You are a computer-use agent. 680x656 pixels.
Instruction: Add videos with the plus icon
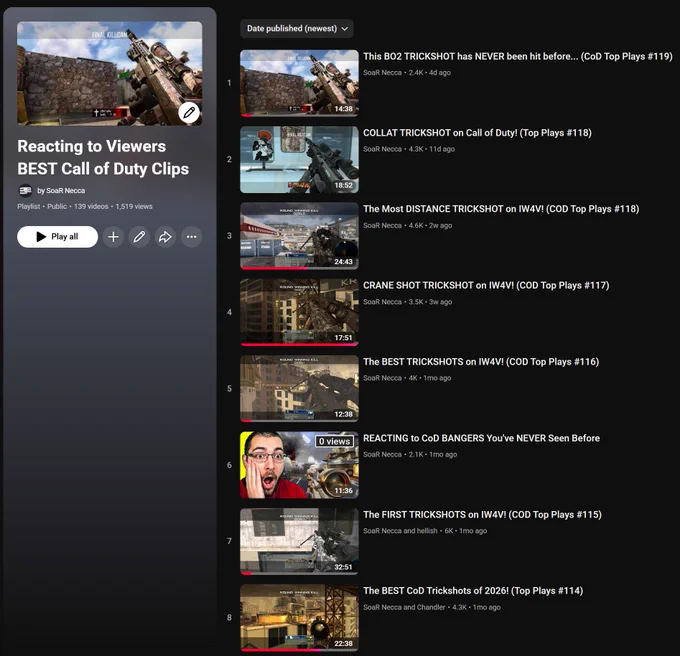[113, 237]
